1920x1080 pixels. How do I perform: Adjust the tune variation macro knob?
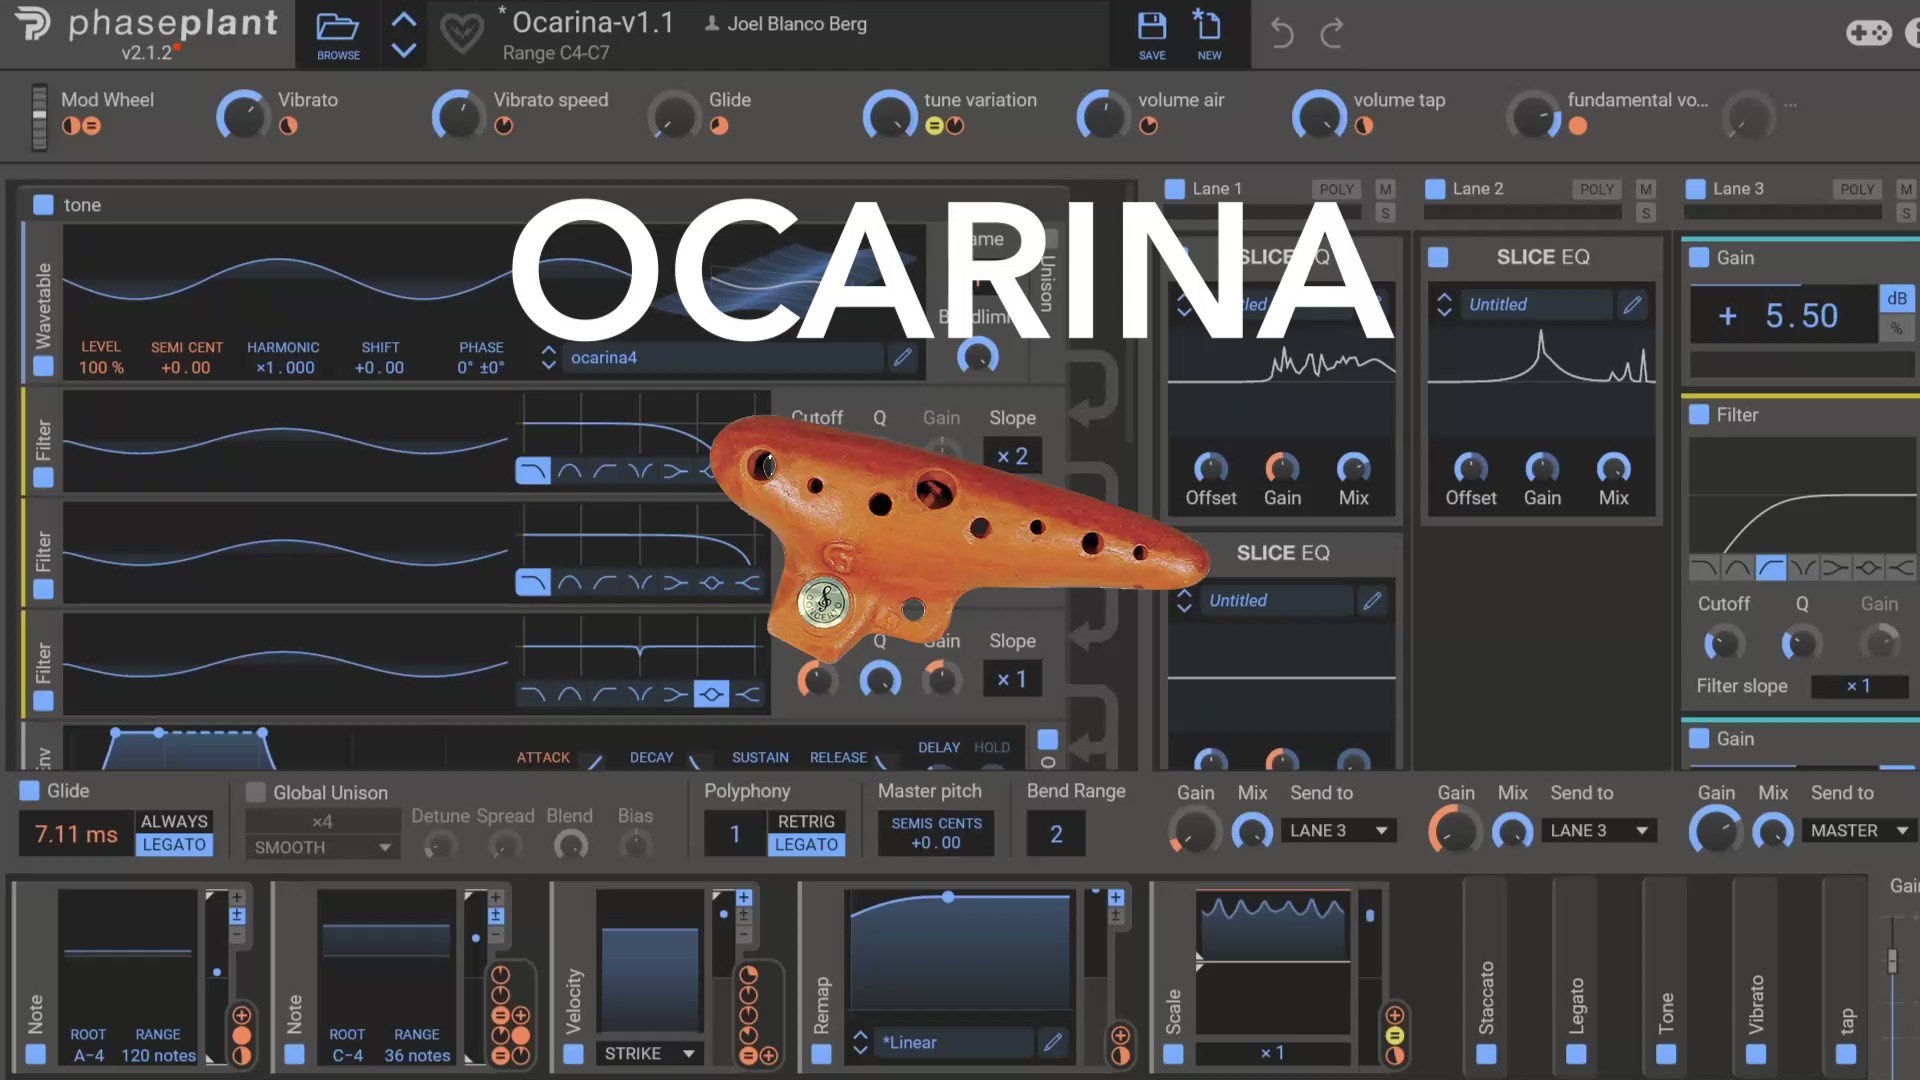pos(889,116)
